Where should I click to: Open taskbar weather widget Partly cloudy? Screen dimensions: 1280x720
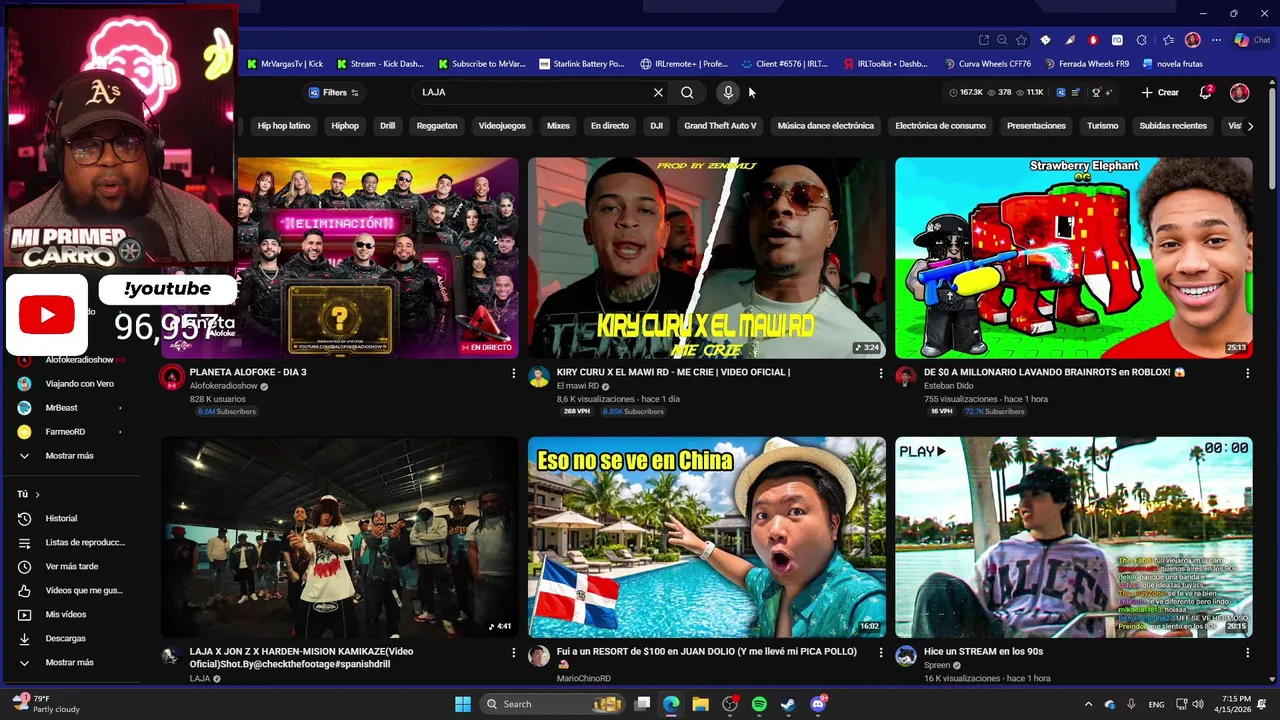[x=47, y=704]
